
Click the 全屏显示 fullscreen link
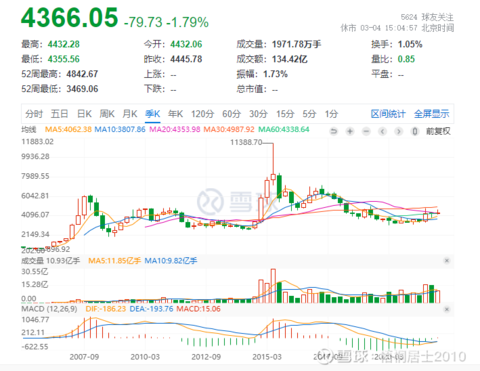432,114
